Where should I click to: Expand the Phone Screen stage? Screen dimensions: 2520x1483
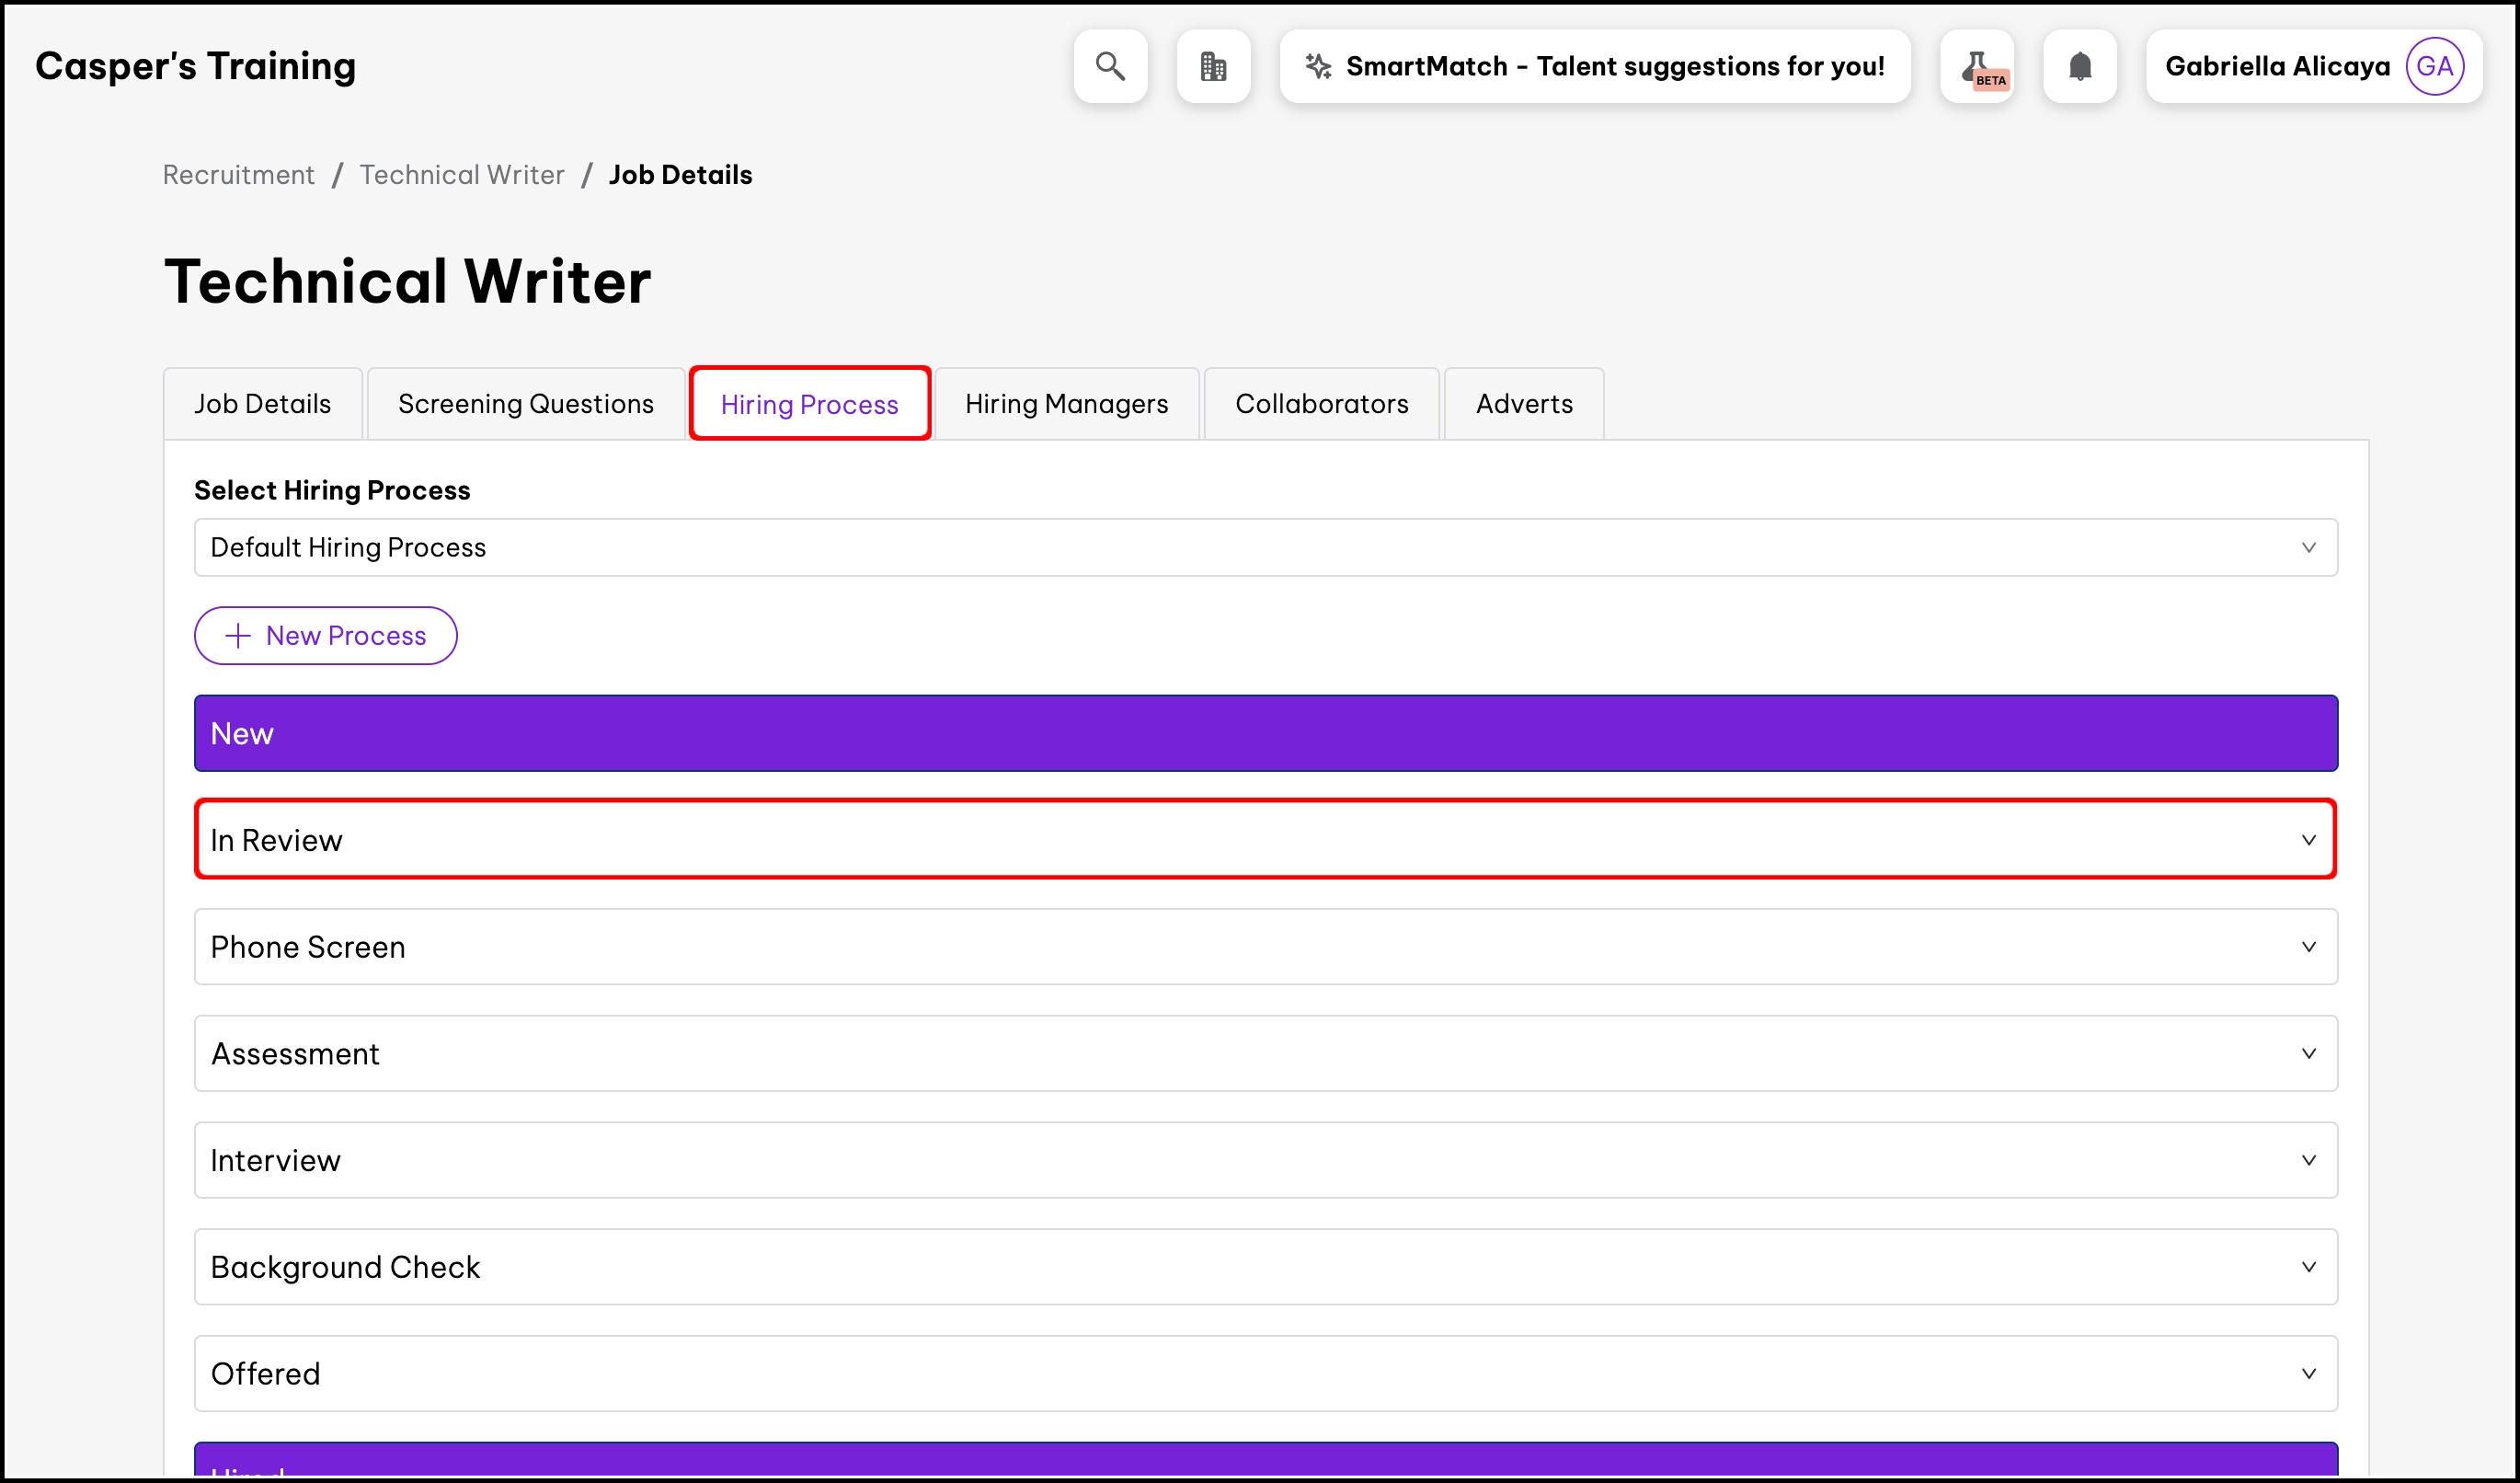(1265, 947)
